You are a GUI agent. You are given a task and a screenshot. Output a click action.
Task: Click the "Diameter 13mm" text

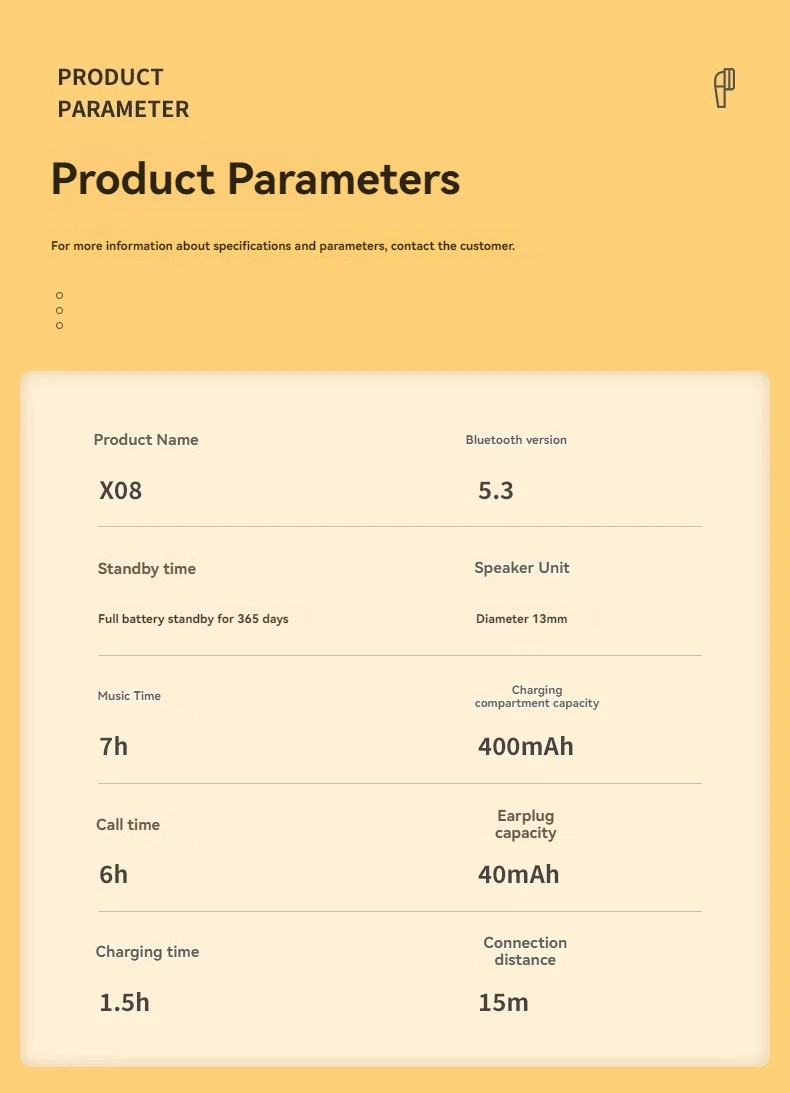click(521, 619)
